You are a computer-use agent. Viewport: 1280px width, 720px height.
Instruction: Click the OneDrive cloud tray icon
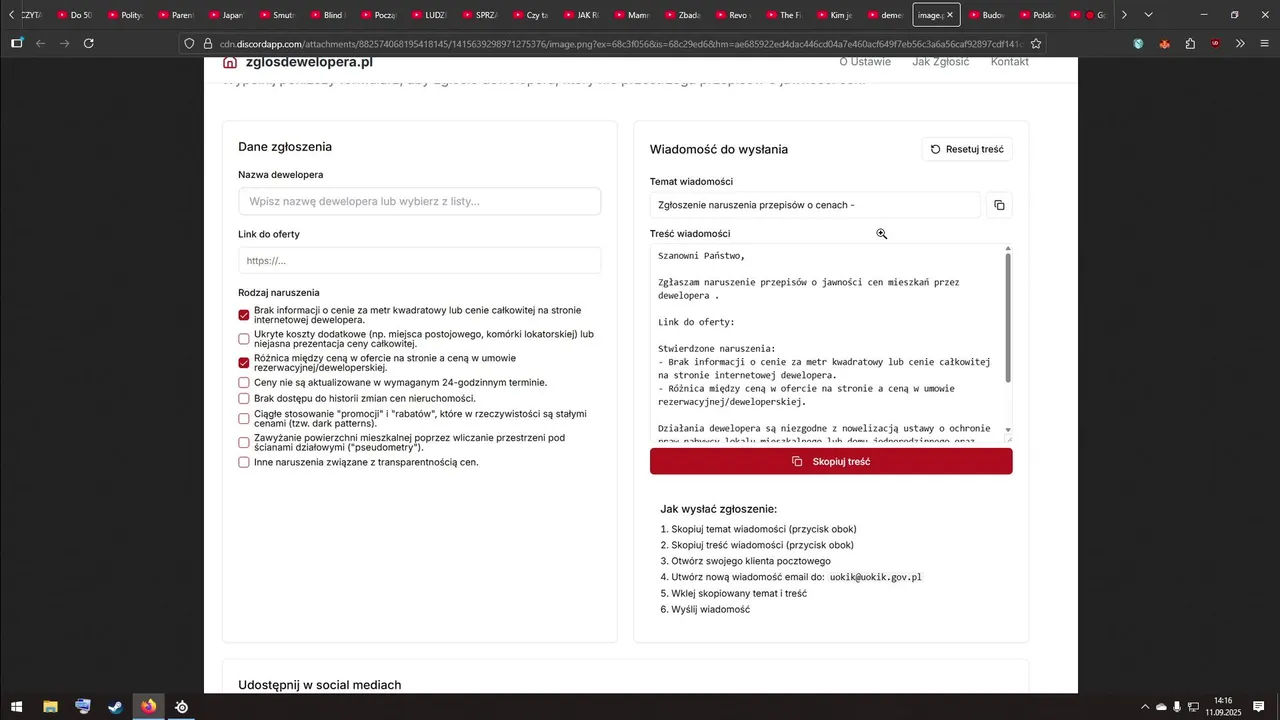[1161, 707]
